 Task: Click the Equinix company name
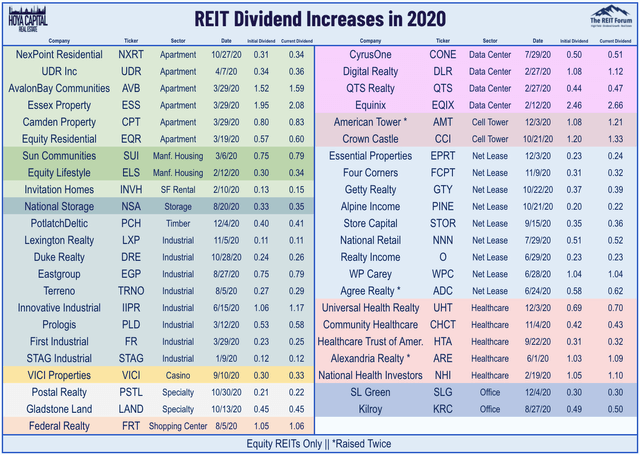(x=370, y=105)
